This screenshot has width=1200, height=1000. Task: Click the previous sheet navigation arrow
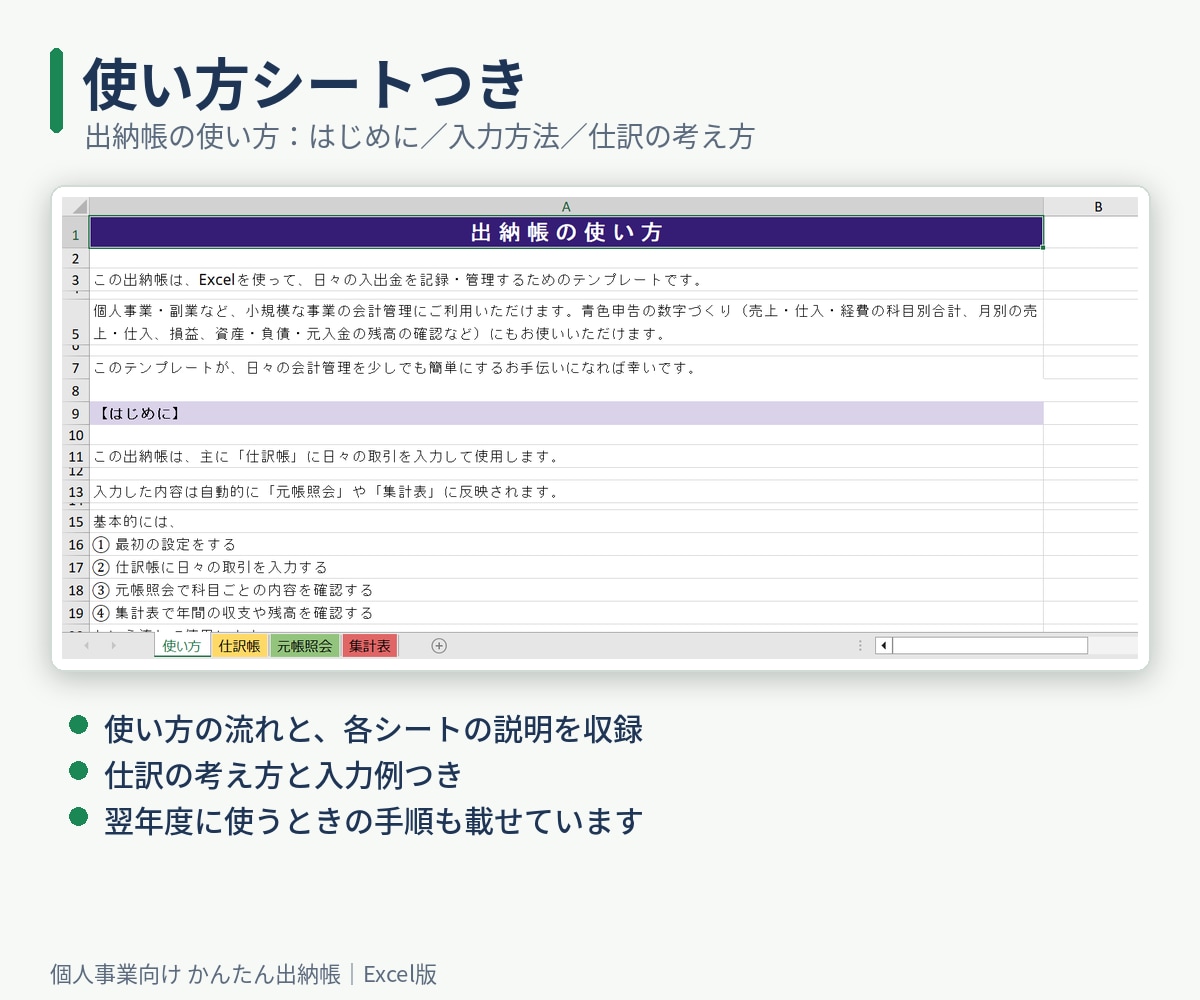click(x=86, y=646)
